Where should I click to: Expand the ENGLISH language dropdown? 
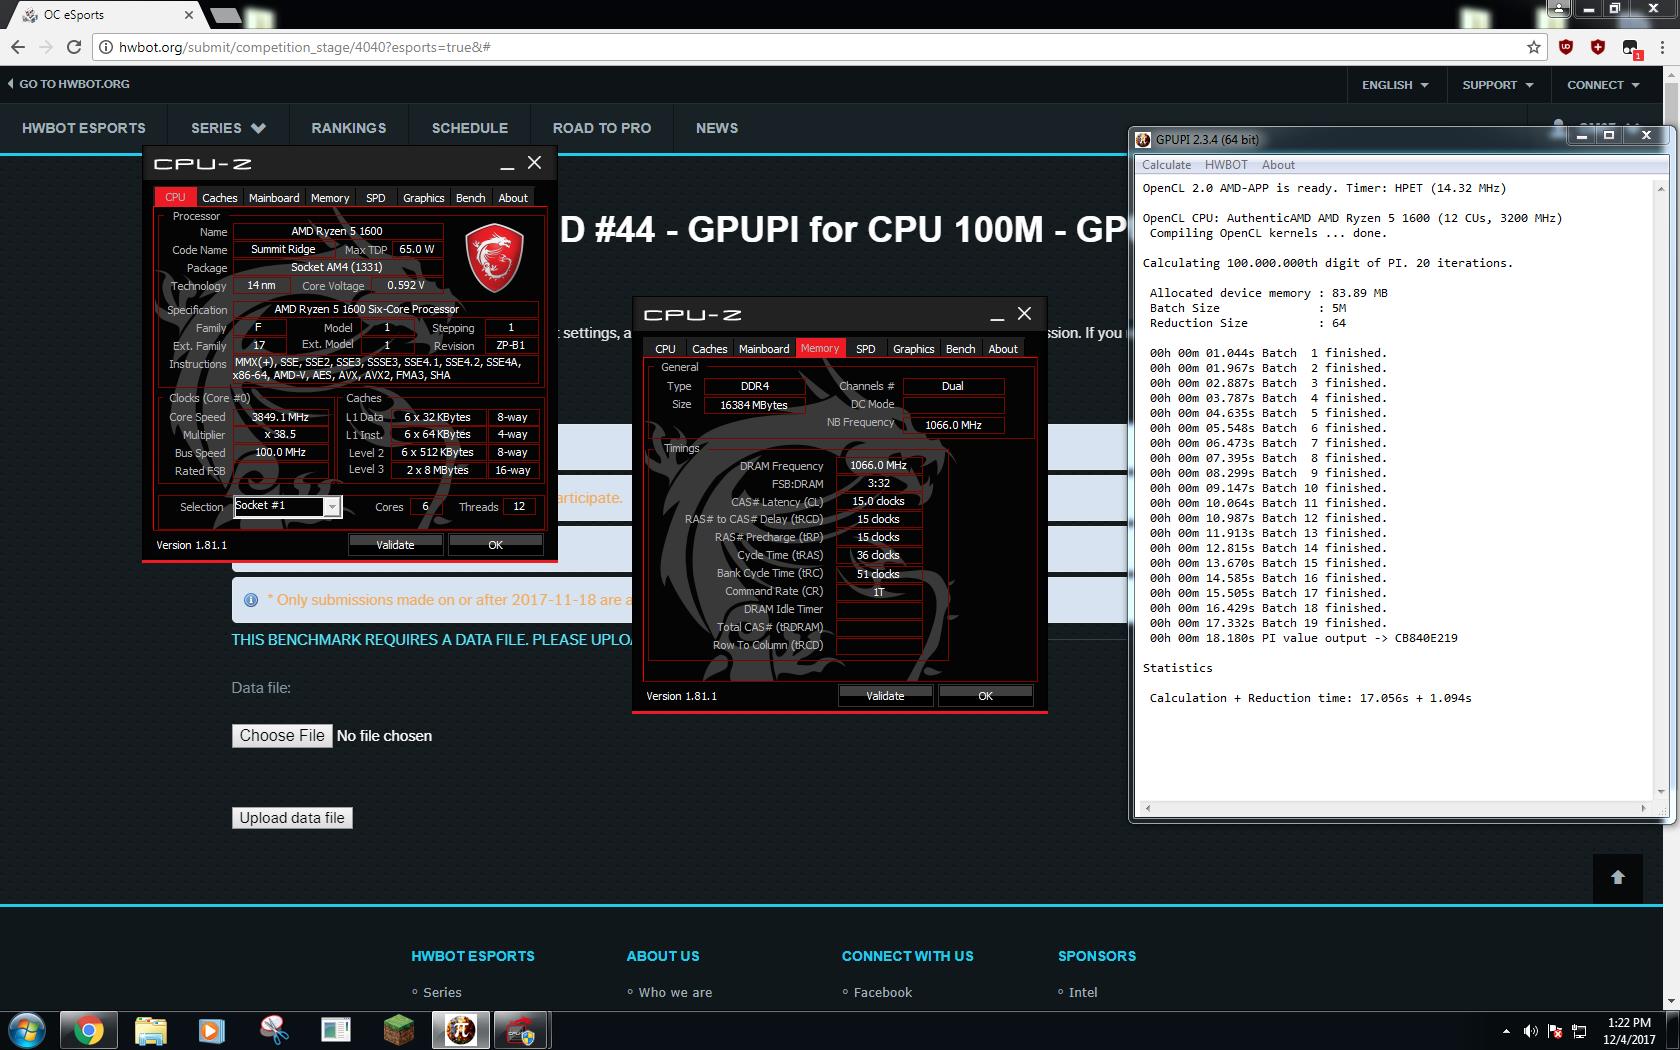1395,85
